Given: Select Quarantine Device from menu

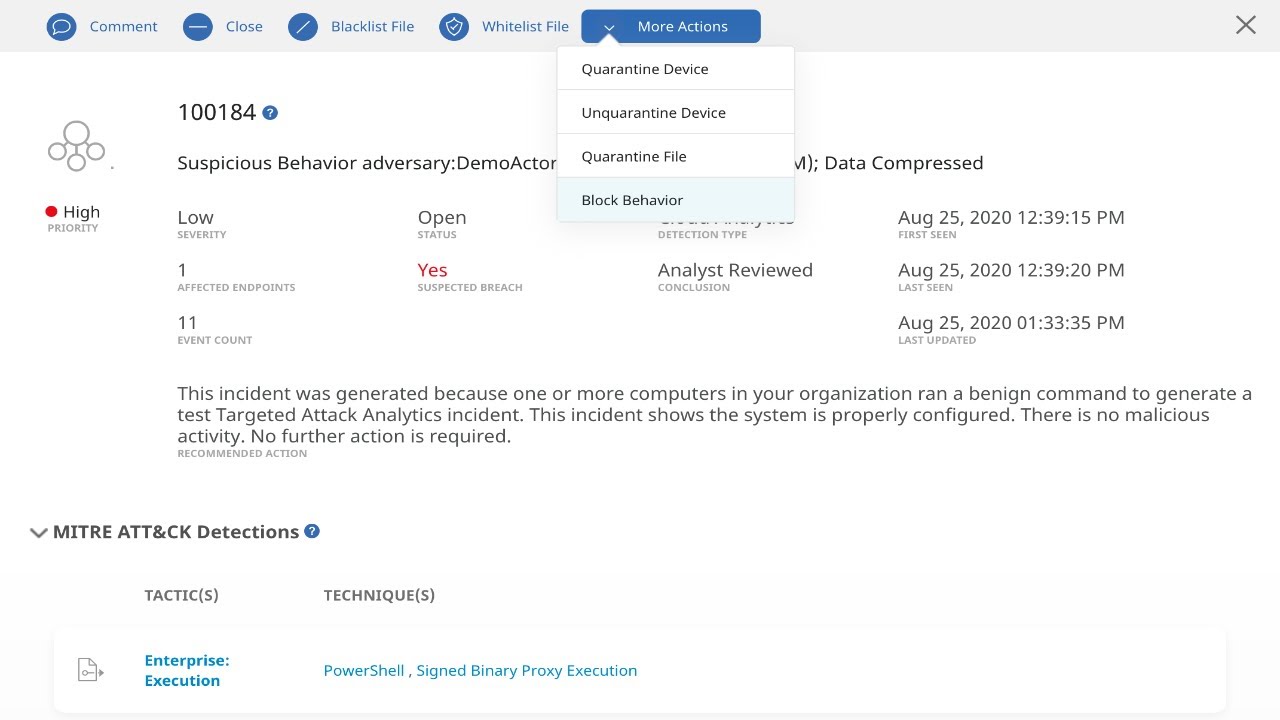Looking at the screenshot, I should tap(676, 69).
